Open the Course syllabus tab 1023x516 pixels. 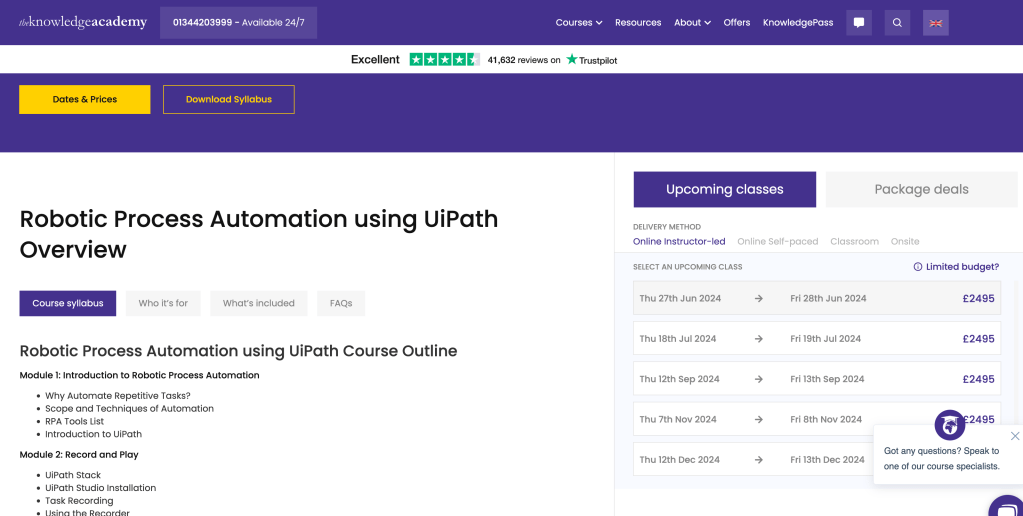point(68,303)
